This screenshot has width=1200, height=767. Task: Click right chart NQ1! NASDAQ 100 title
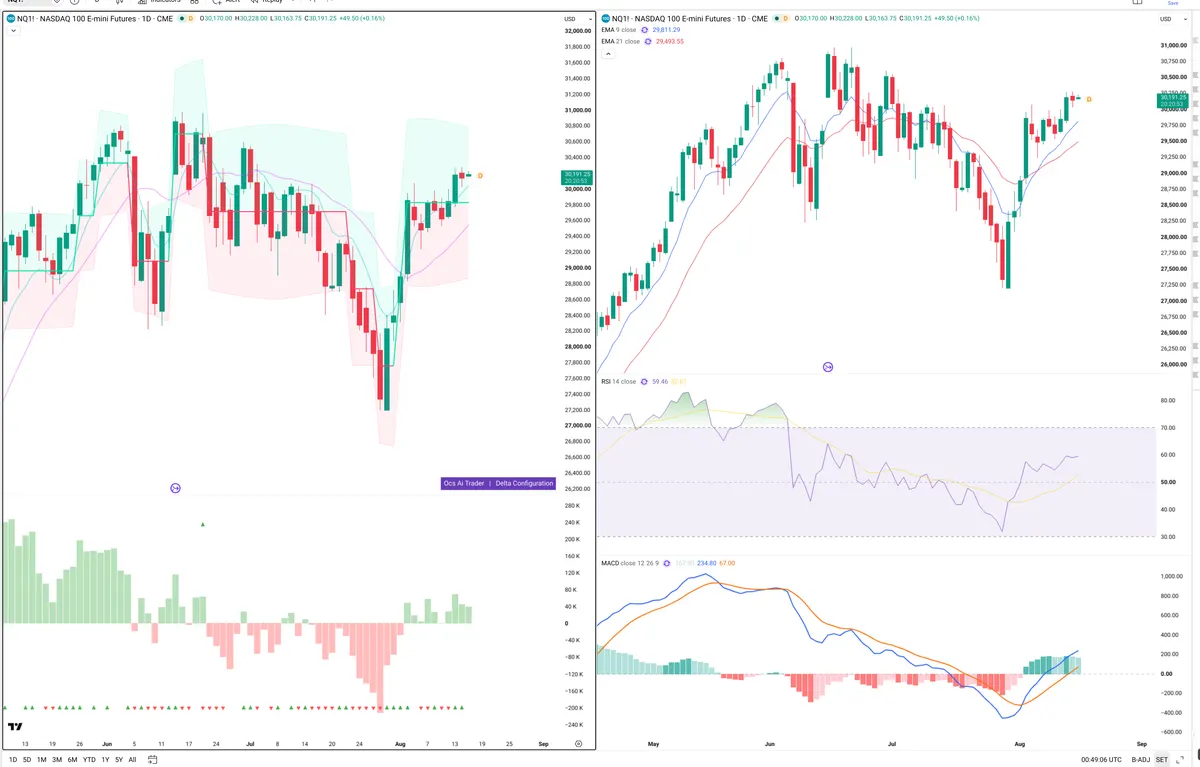[690, 19]
